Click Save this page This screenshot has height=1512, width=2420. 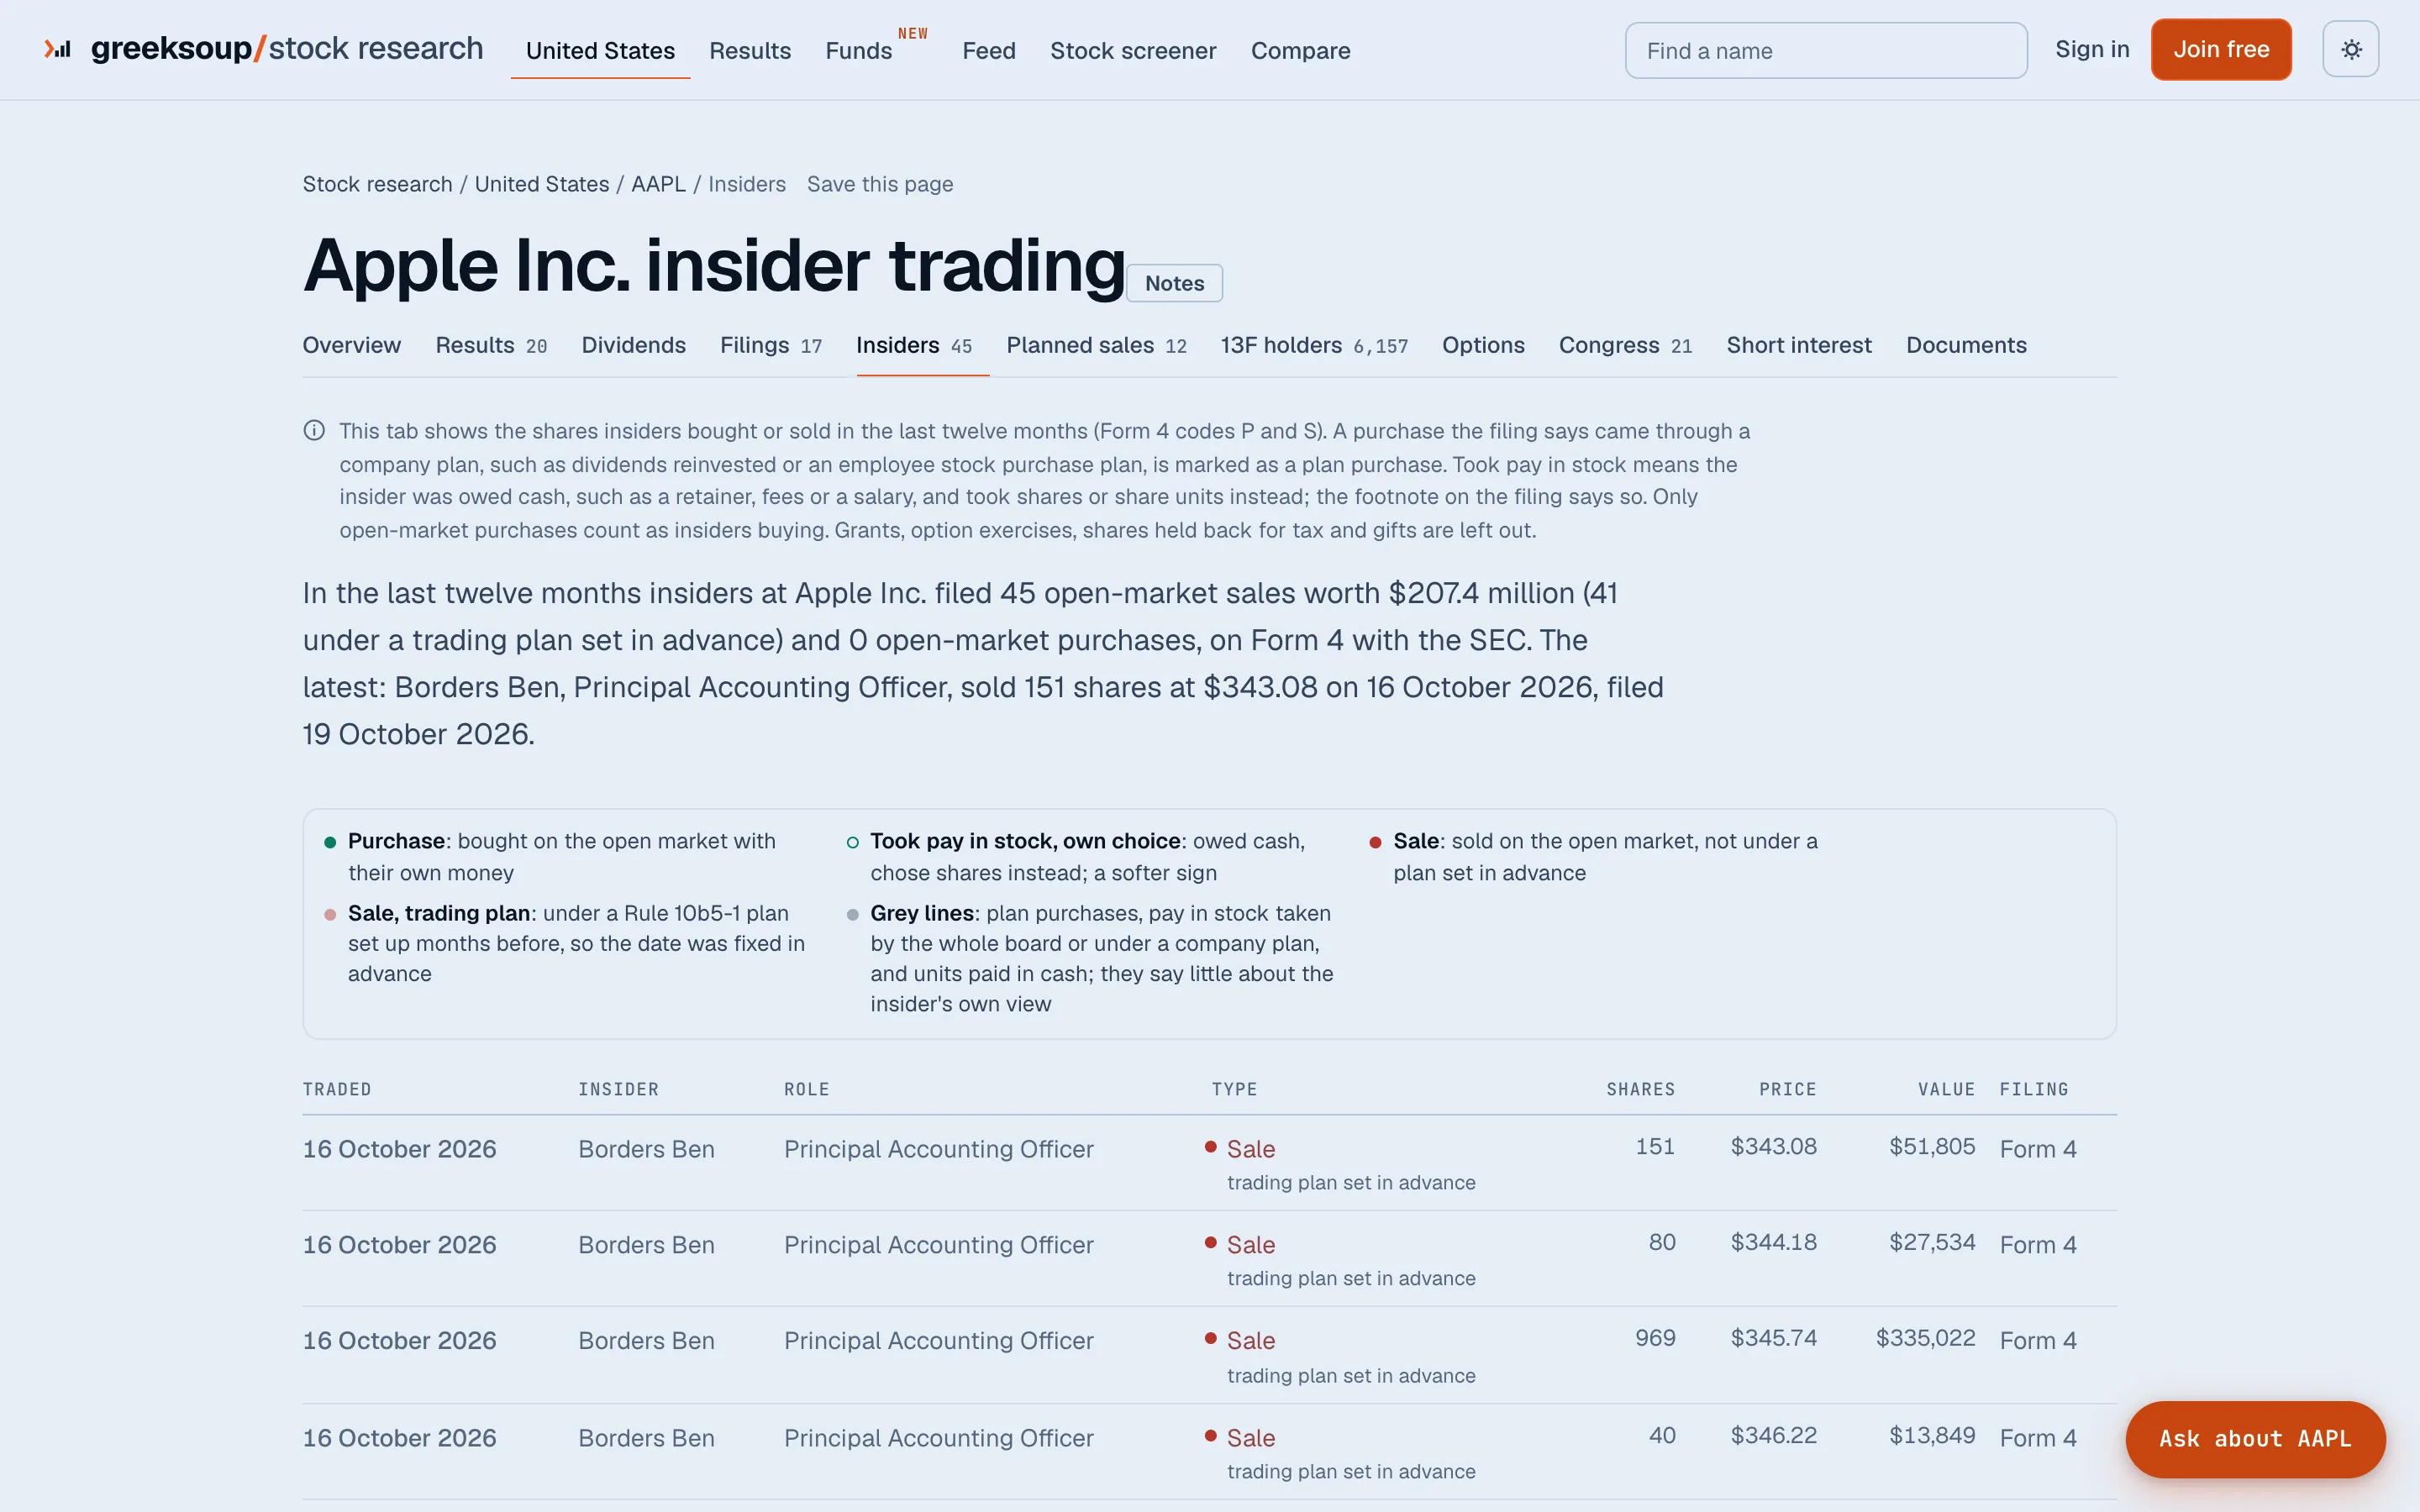[880, 184]
